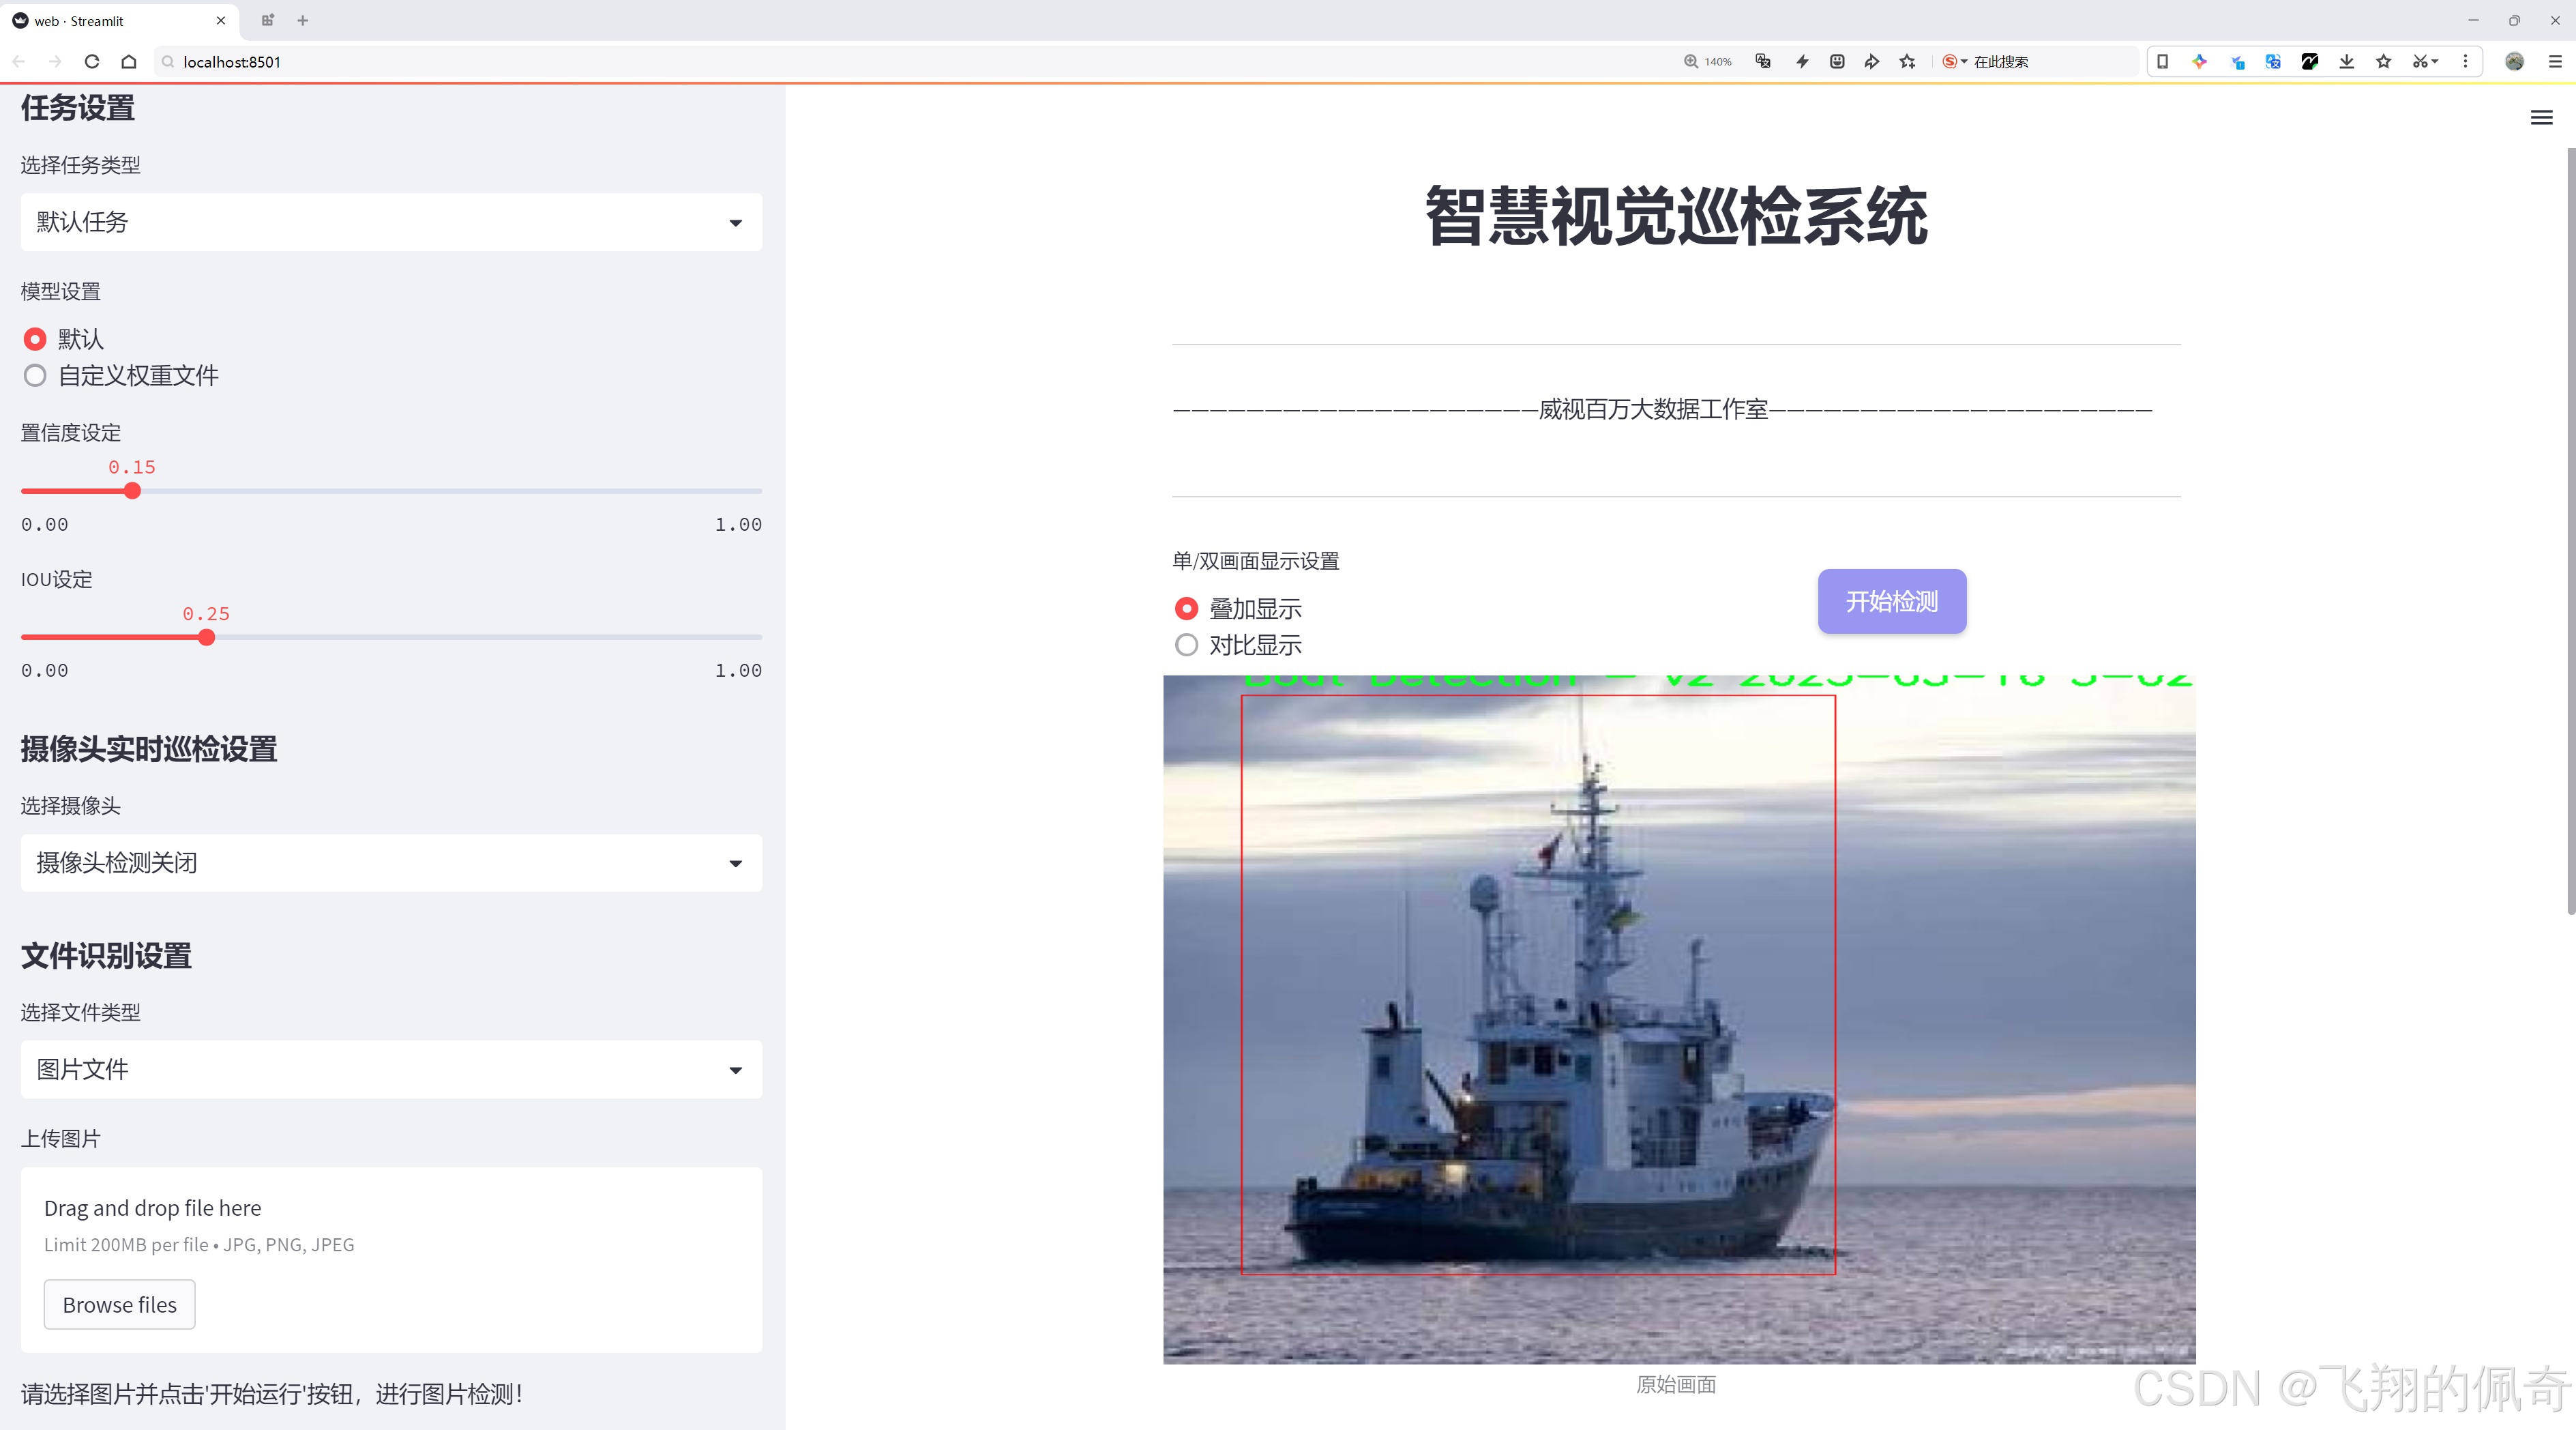
Task: Go back in browser history
Action: coord(19,62)
